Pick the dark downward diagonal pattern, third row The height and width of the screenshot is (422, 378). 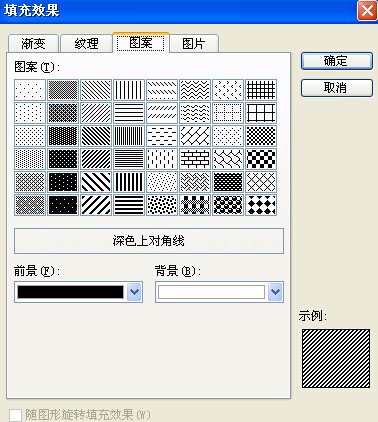coord(96,136)
